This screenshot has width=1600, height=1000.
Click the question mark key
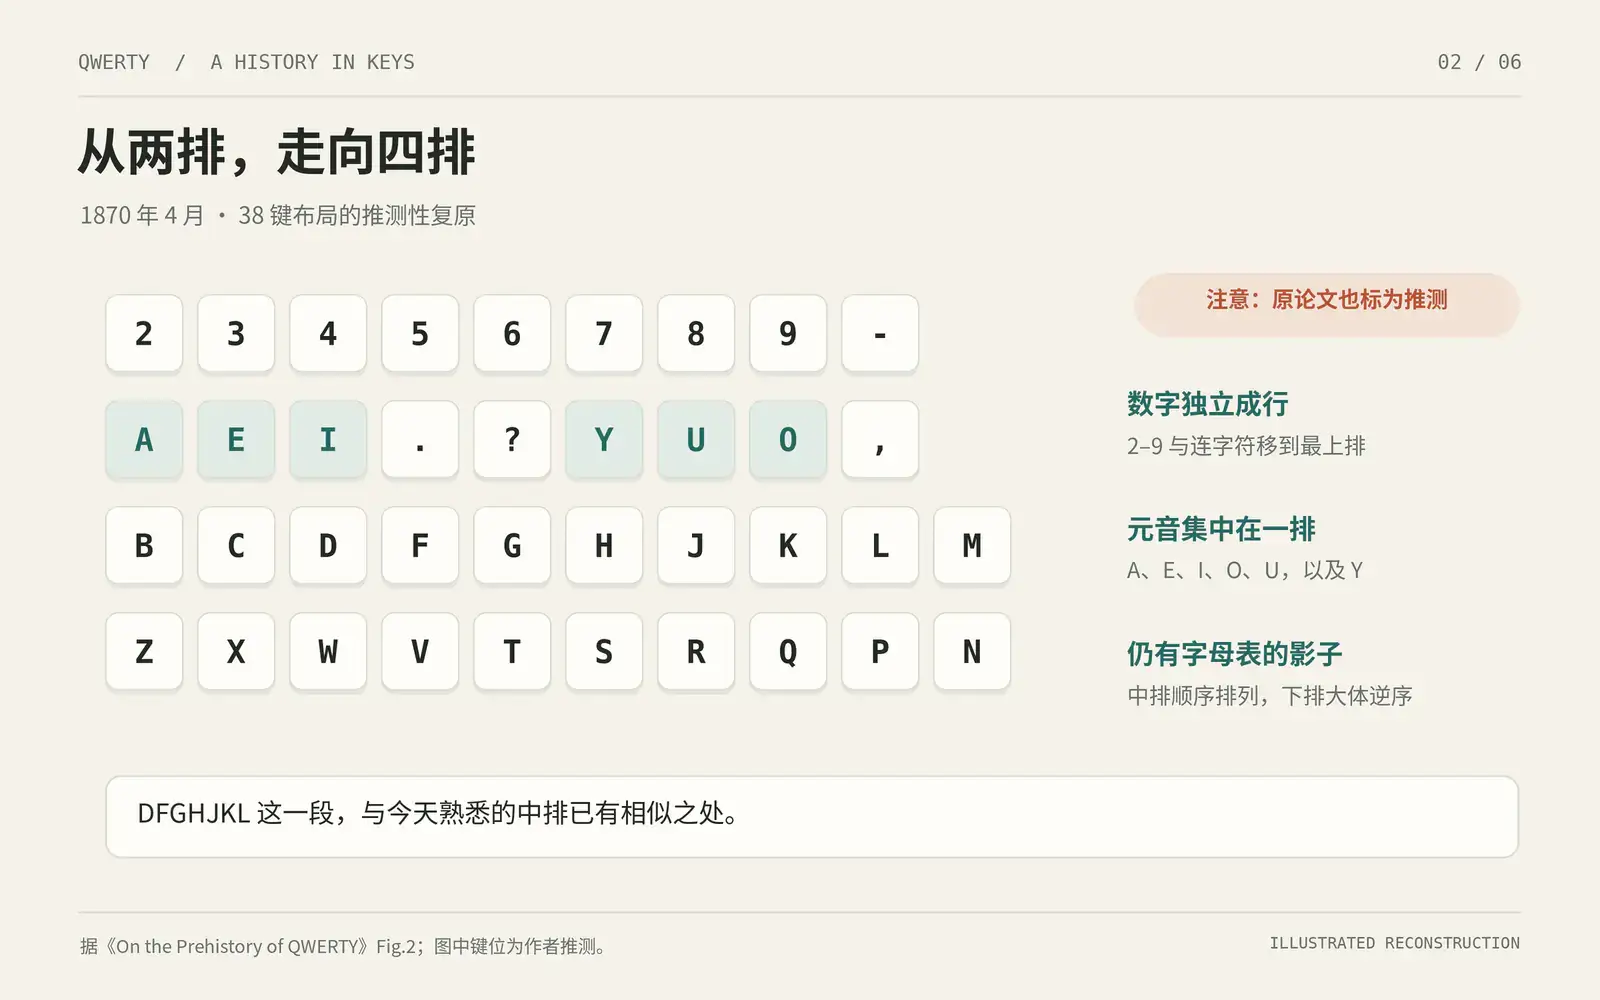tap(512, 439)
